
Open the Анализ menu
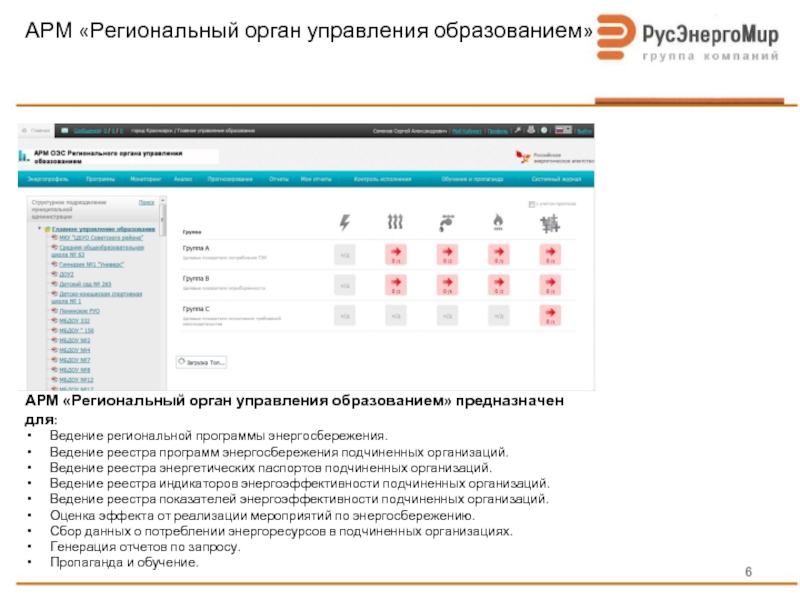tap(183, 179)
